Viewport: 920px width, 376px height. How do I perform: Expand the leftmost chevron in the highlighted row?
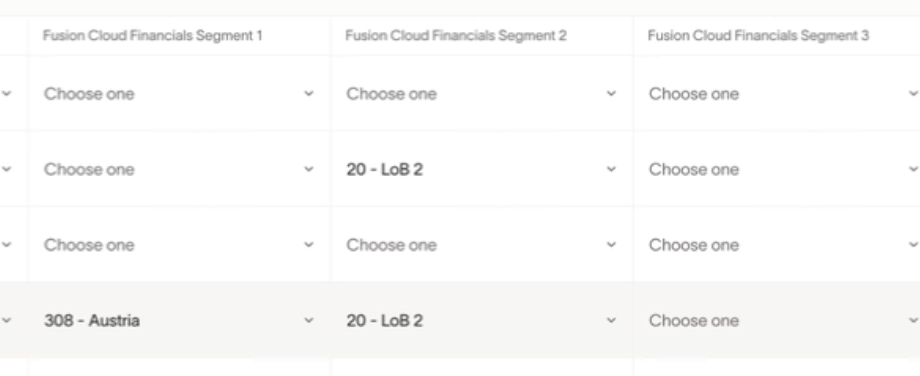6,320
